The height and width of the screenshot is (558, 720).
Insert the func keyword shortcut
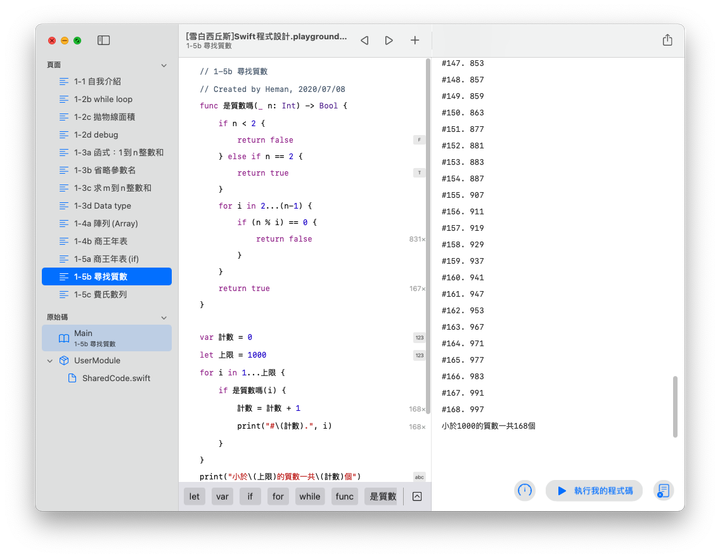pos(344,496)
